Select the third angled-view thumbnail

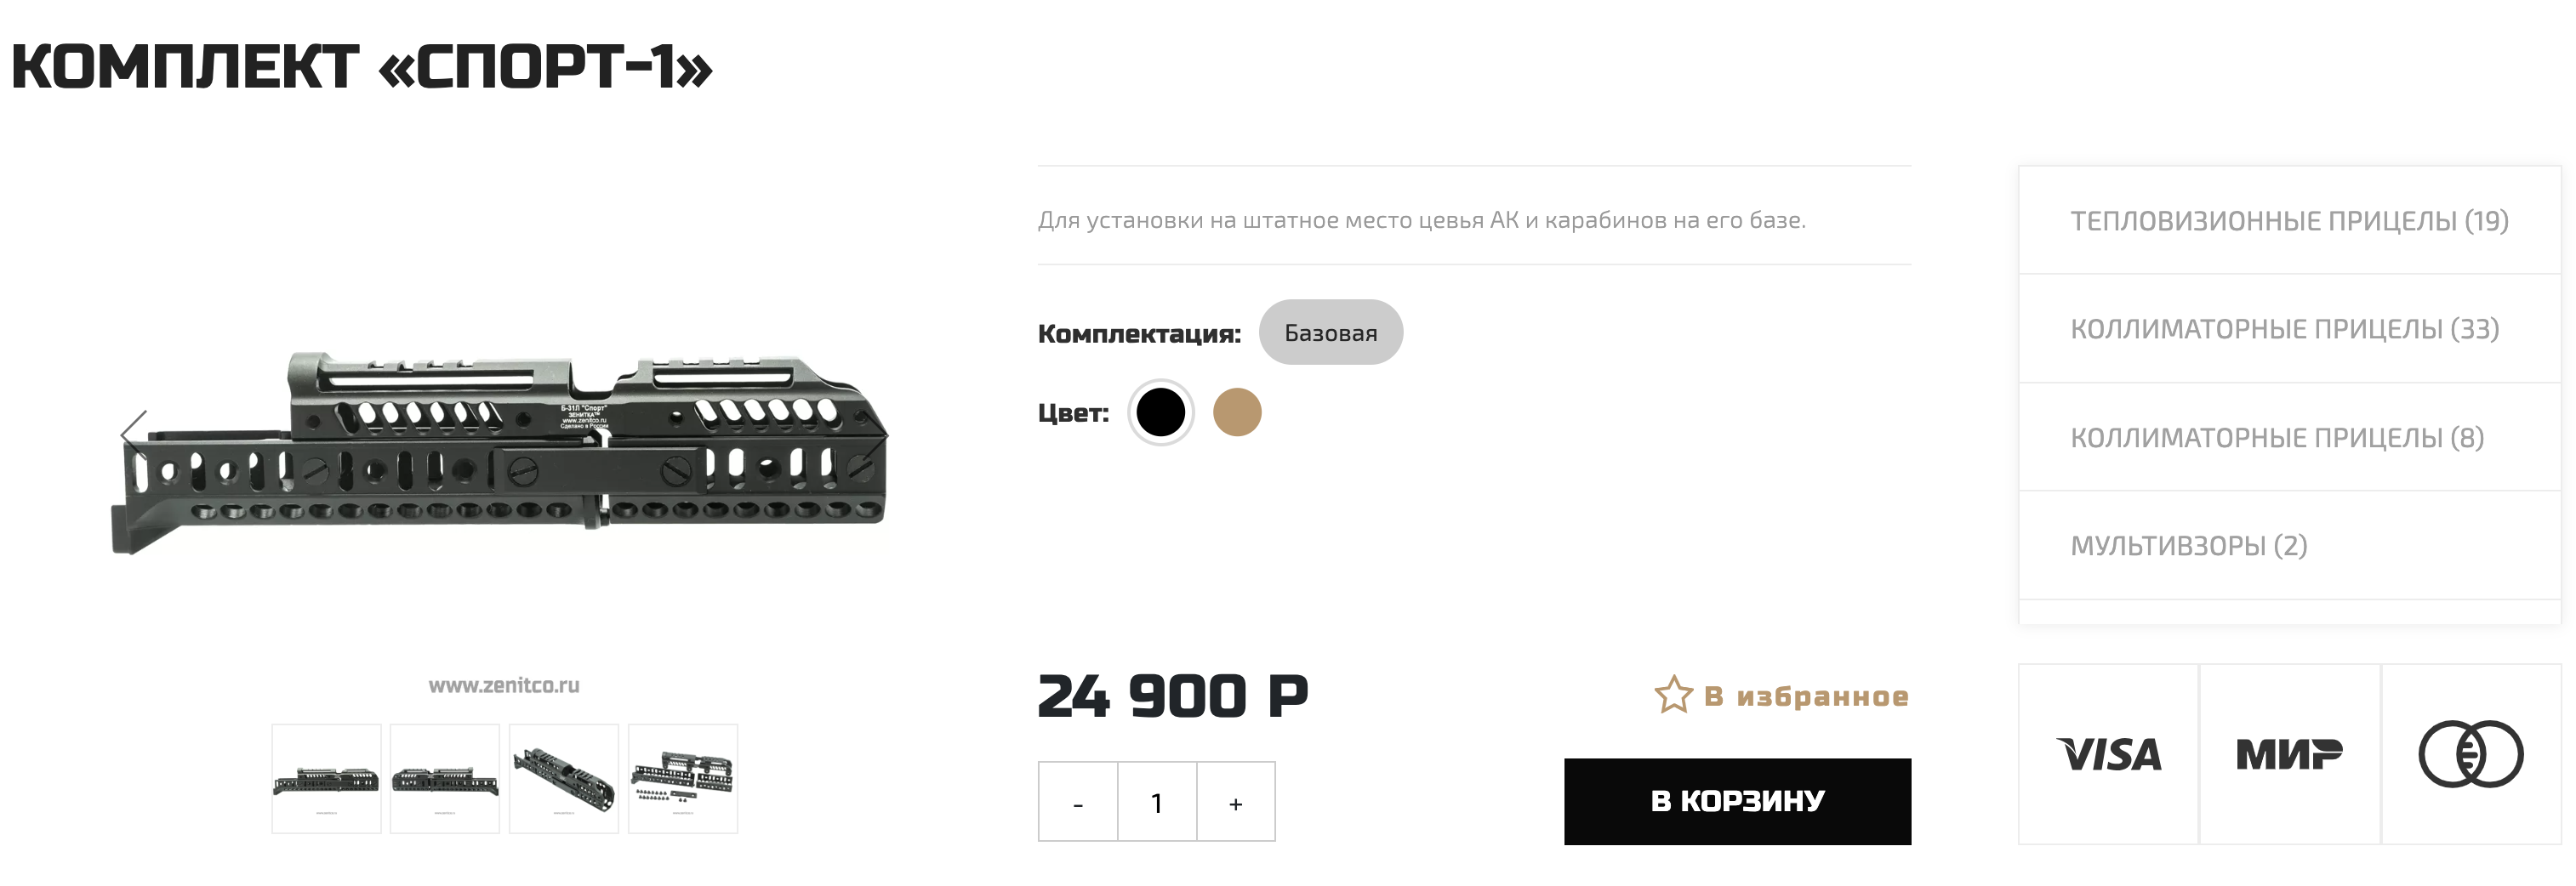click(x=564, y=779)
